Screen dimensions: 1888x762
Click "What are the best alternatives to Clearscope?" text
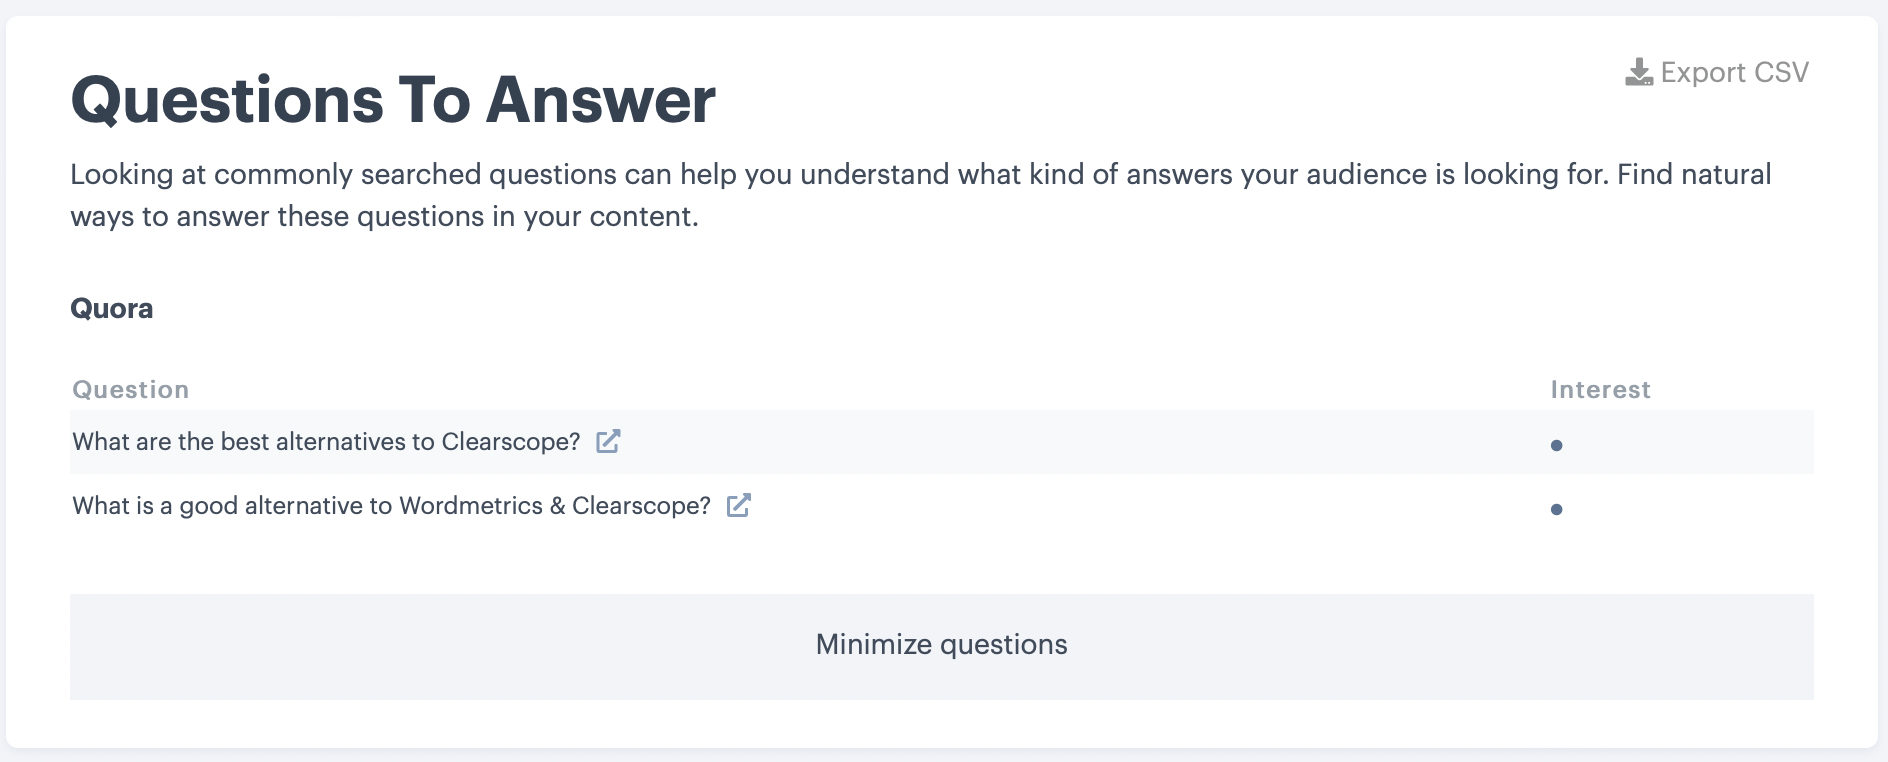point(326,441)
